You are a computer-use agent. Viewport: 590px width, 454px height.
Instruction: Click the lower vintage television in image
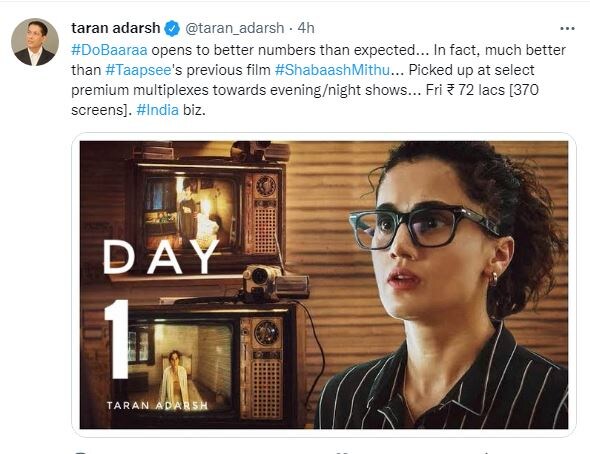209,363
